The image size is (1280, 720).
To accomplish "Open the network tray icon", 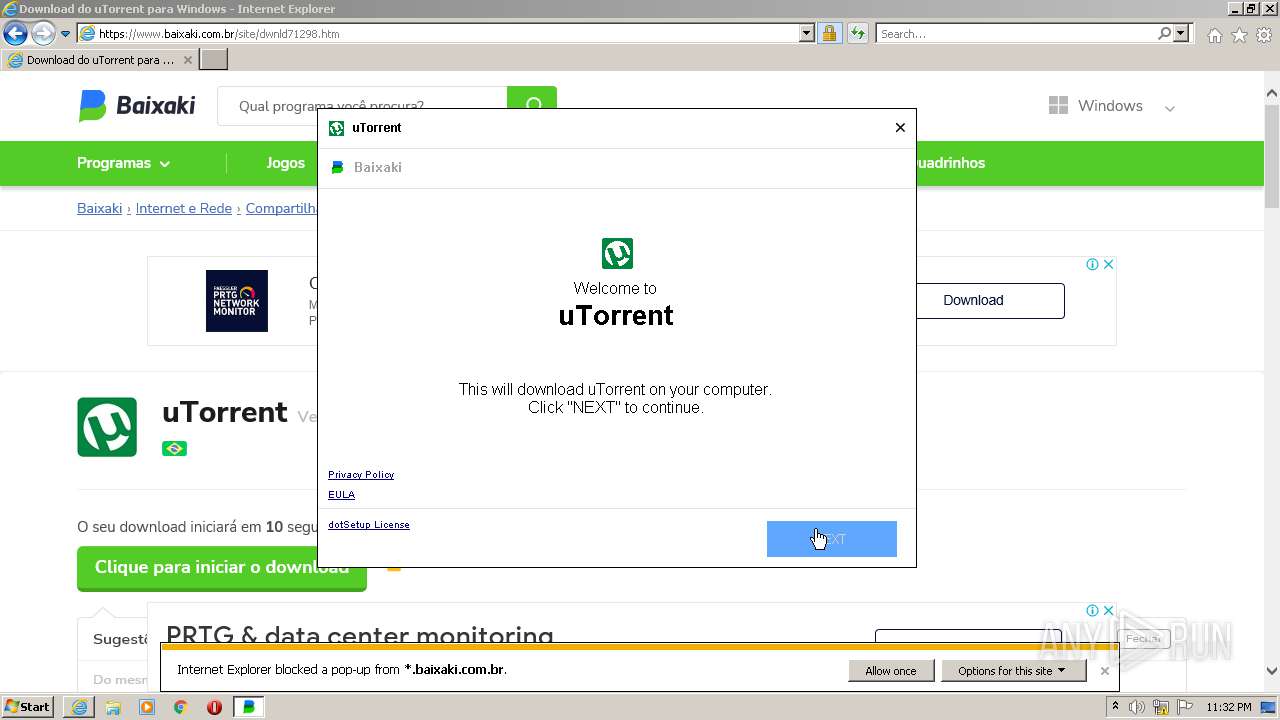I will point(1161,707).
